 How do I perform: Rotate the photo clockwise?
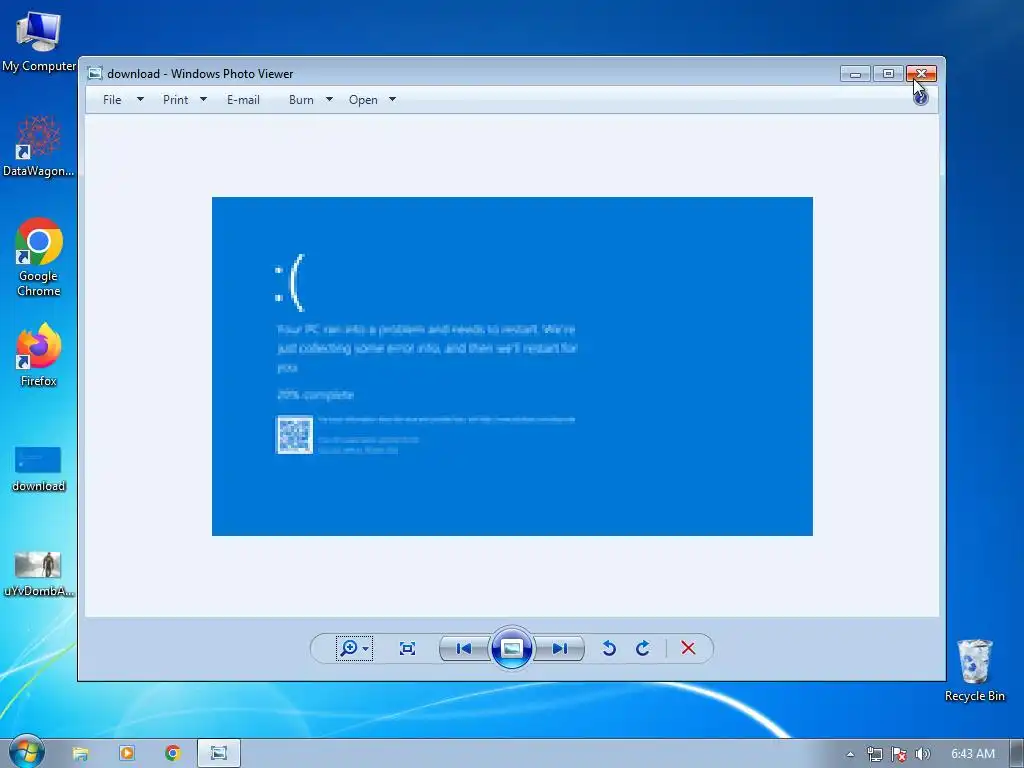[x=643, y=648]
